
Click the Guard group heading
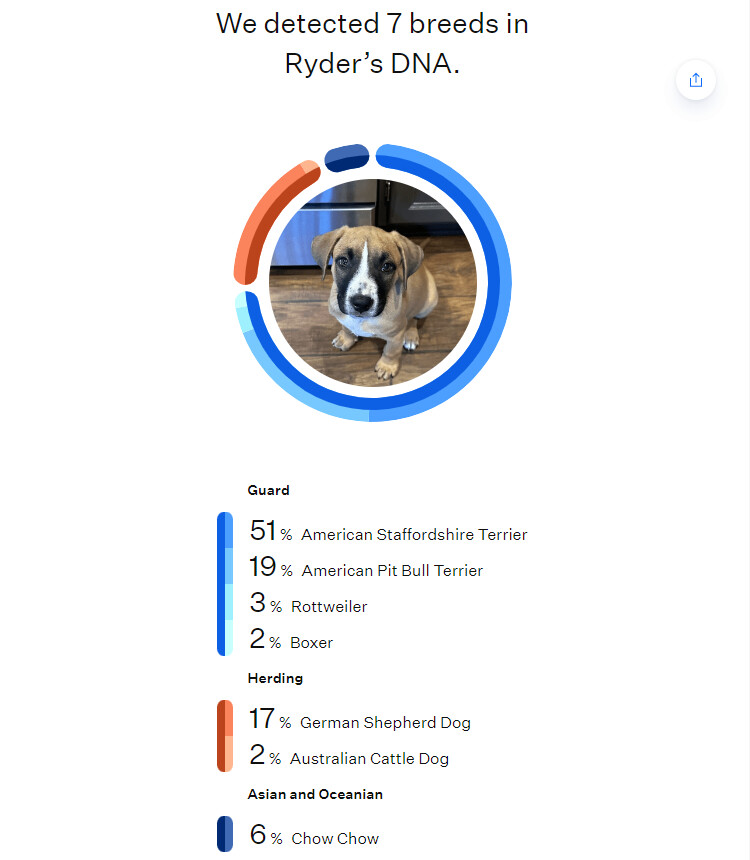point(268,490)
